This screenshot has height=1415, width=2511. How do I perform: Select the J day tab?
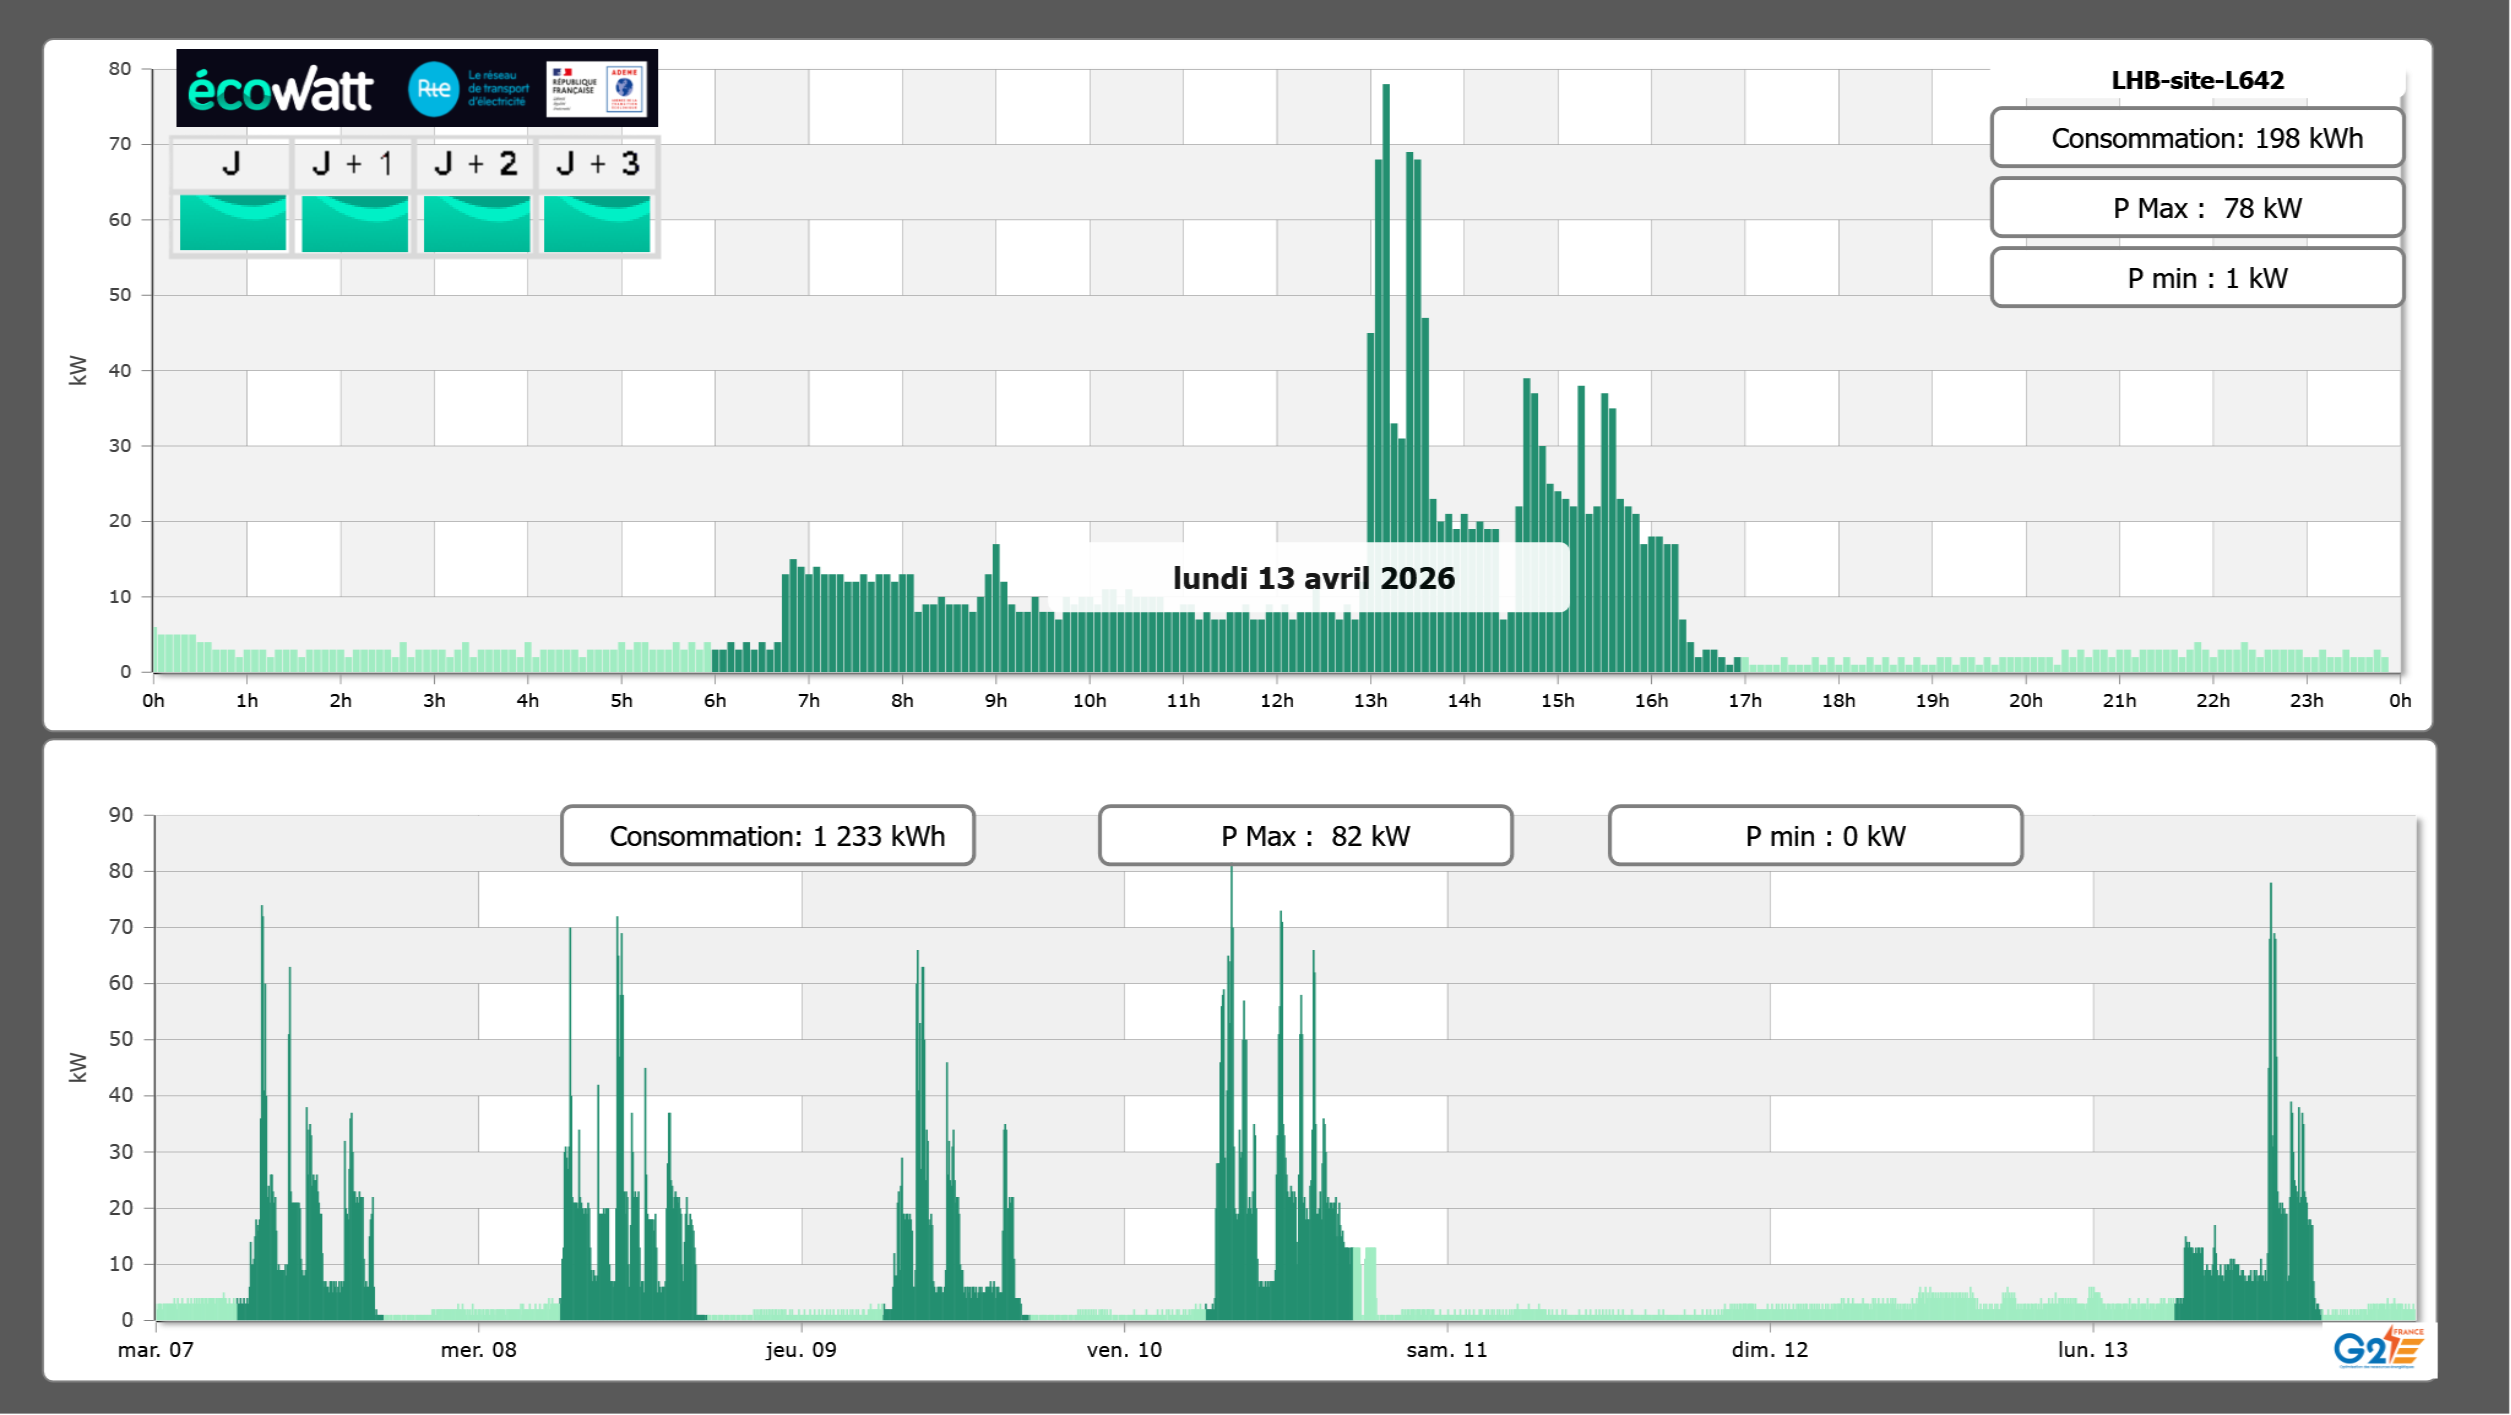(231, 164)
